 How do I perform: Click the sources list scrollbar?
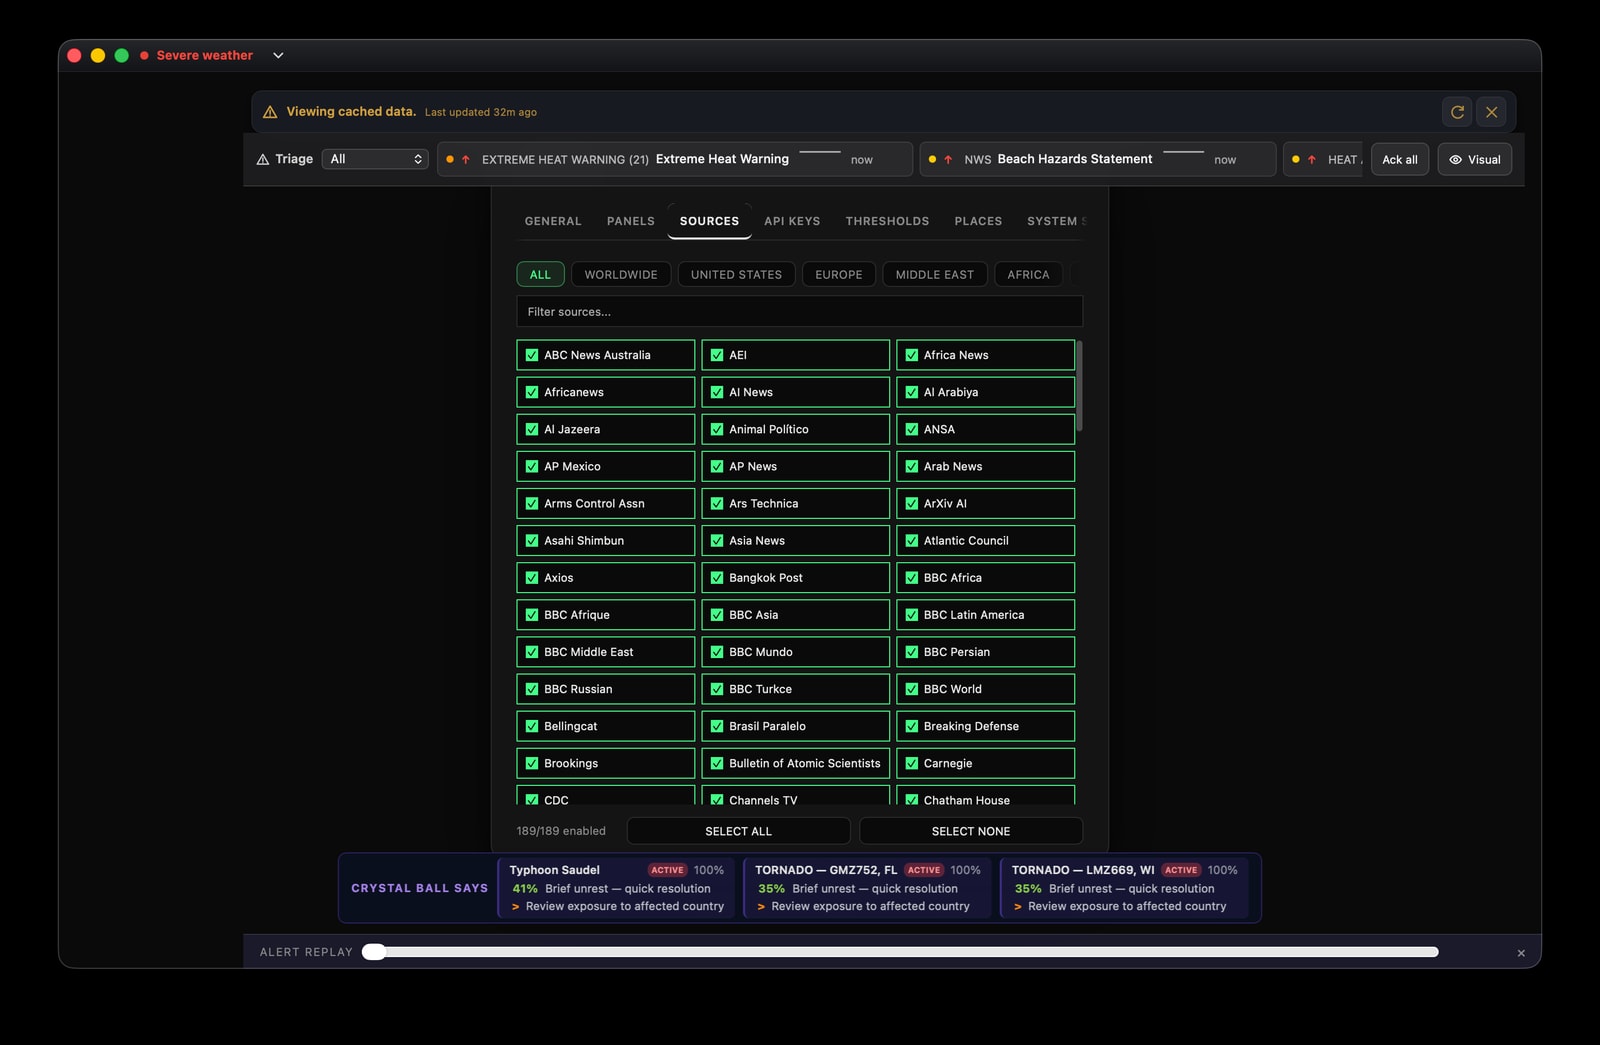(1080, 386)
